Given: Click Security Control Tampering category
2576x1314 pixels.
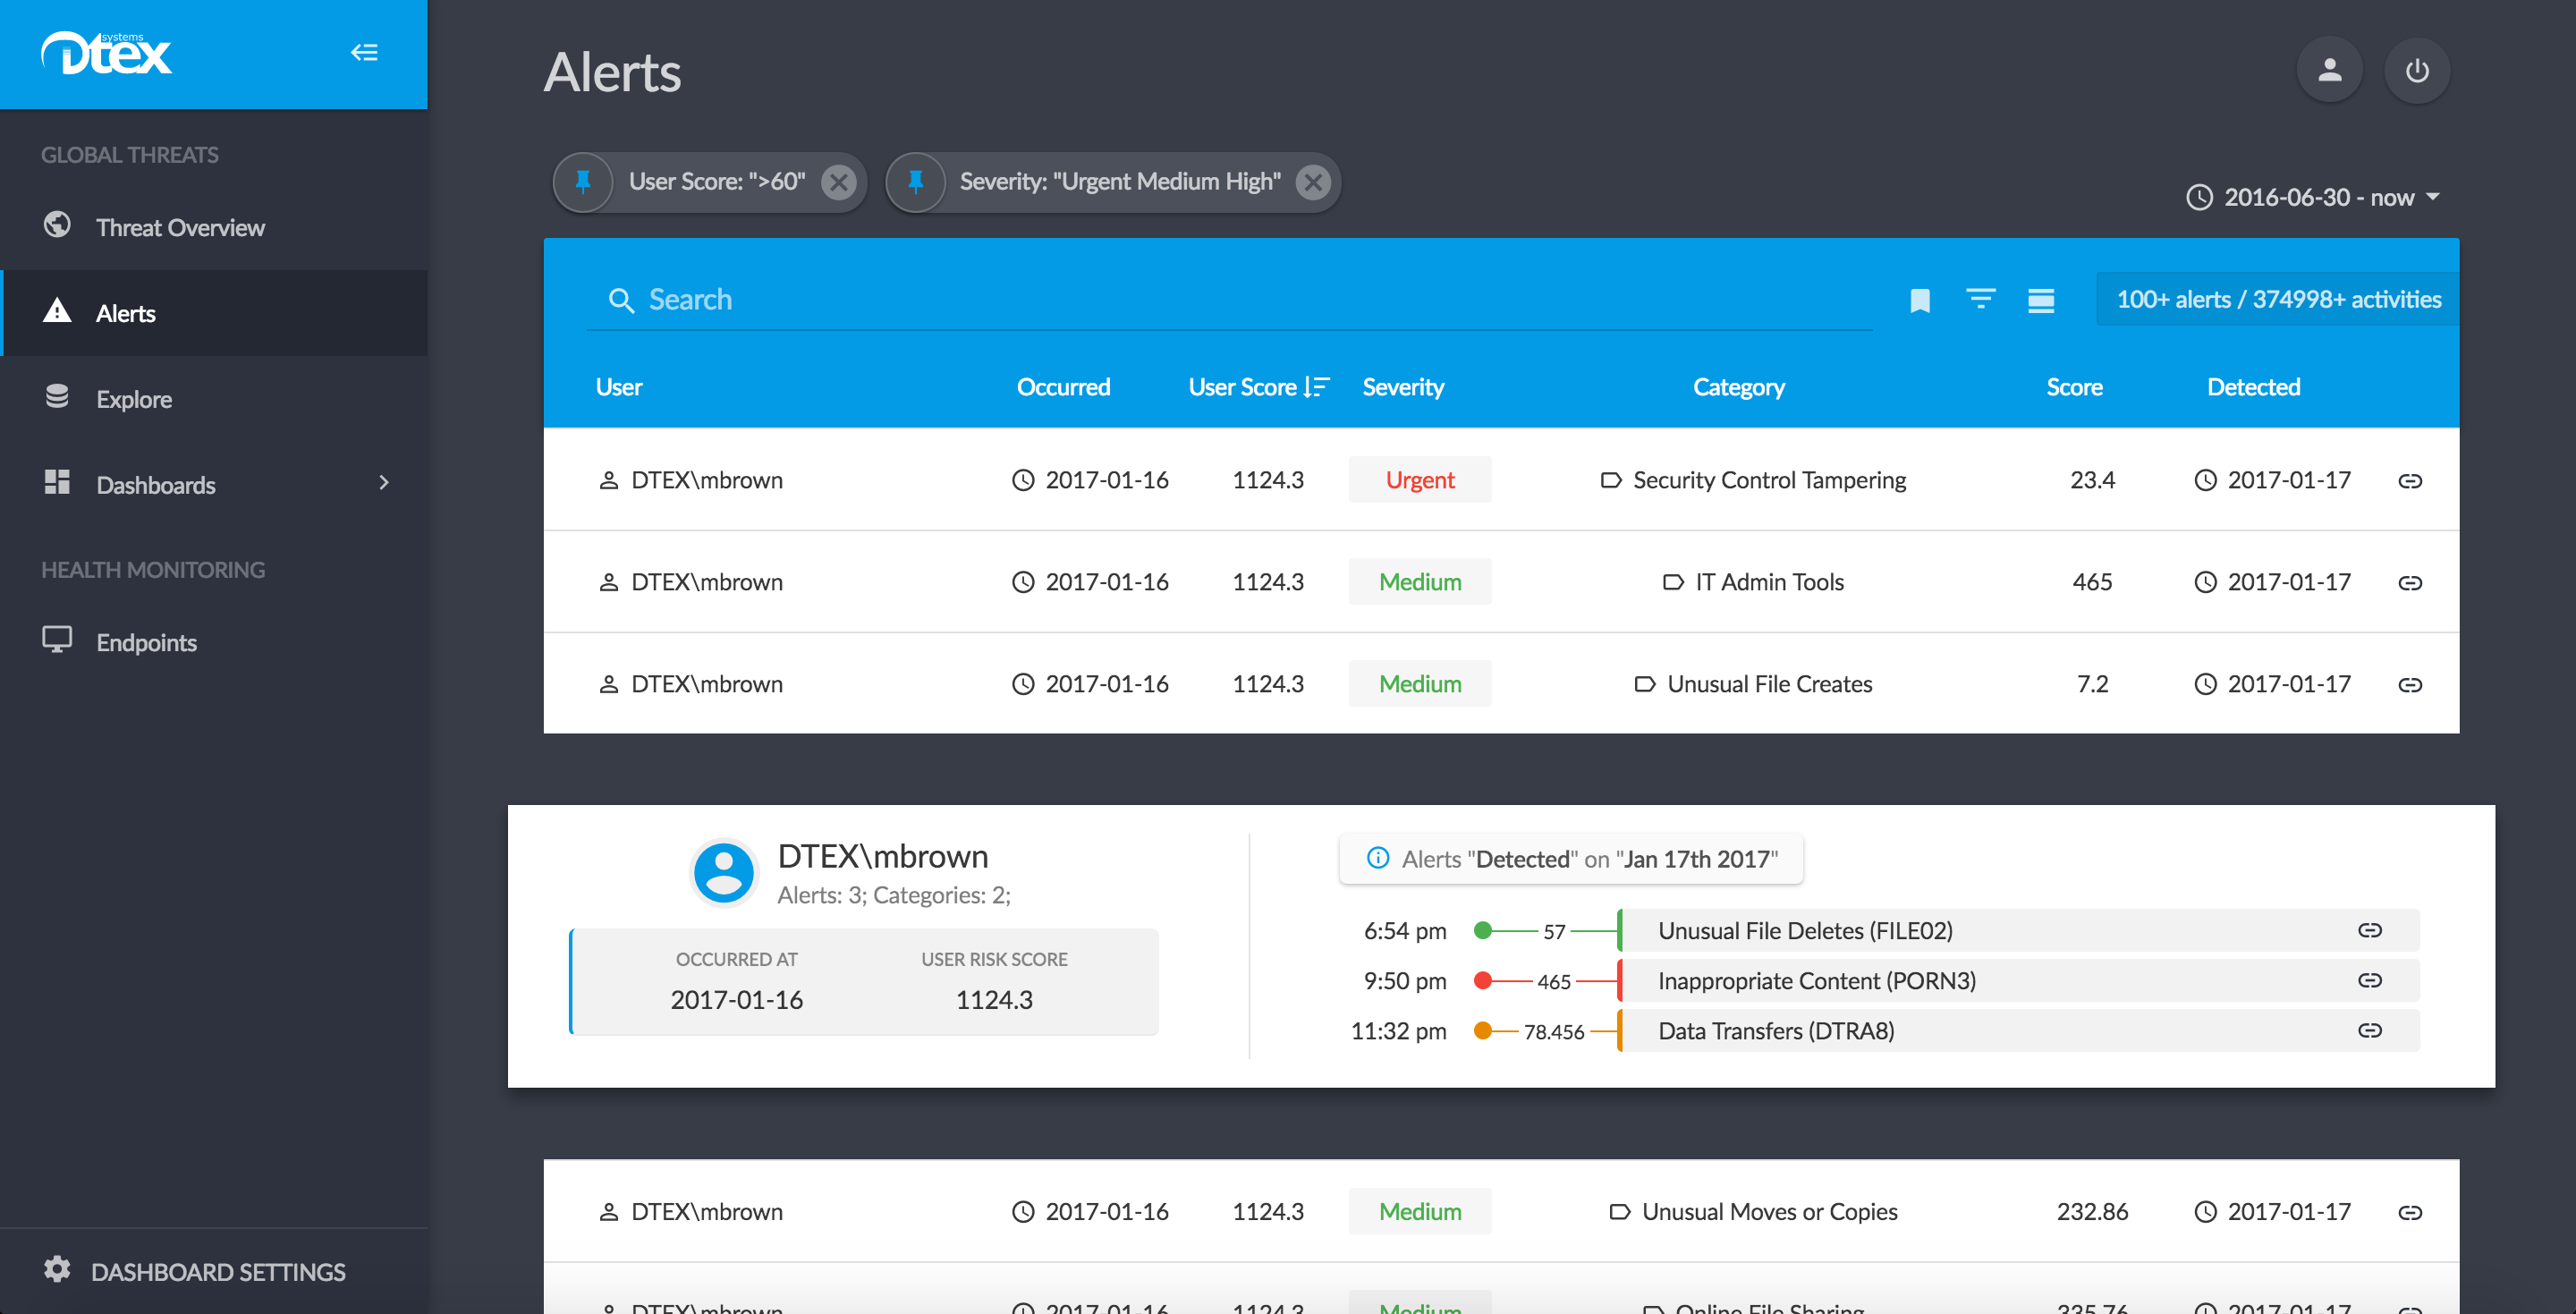Looking at the screenshot, I should coord(1769,480).
